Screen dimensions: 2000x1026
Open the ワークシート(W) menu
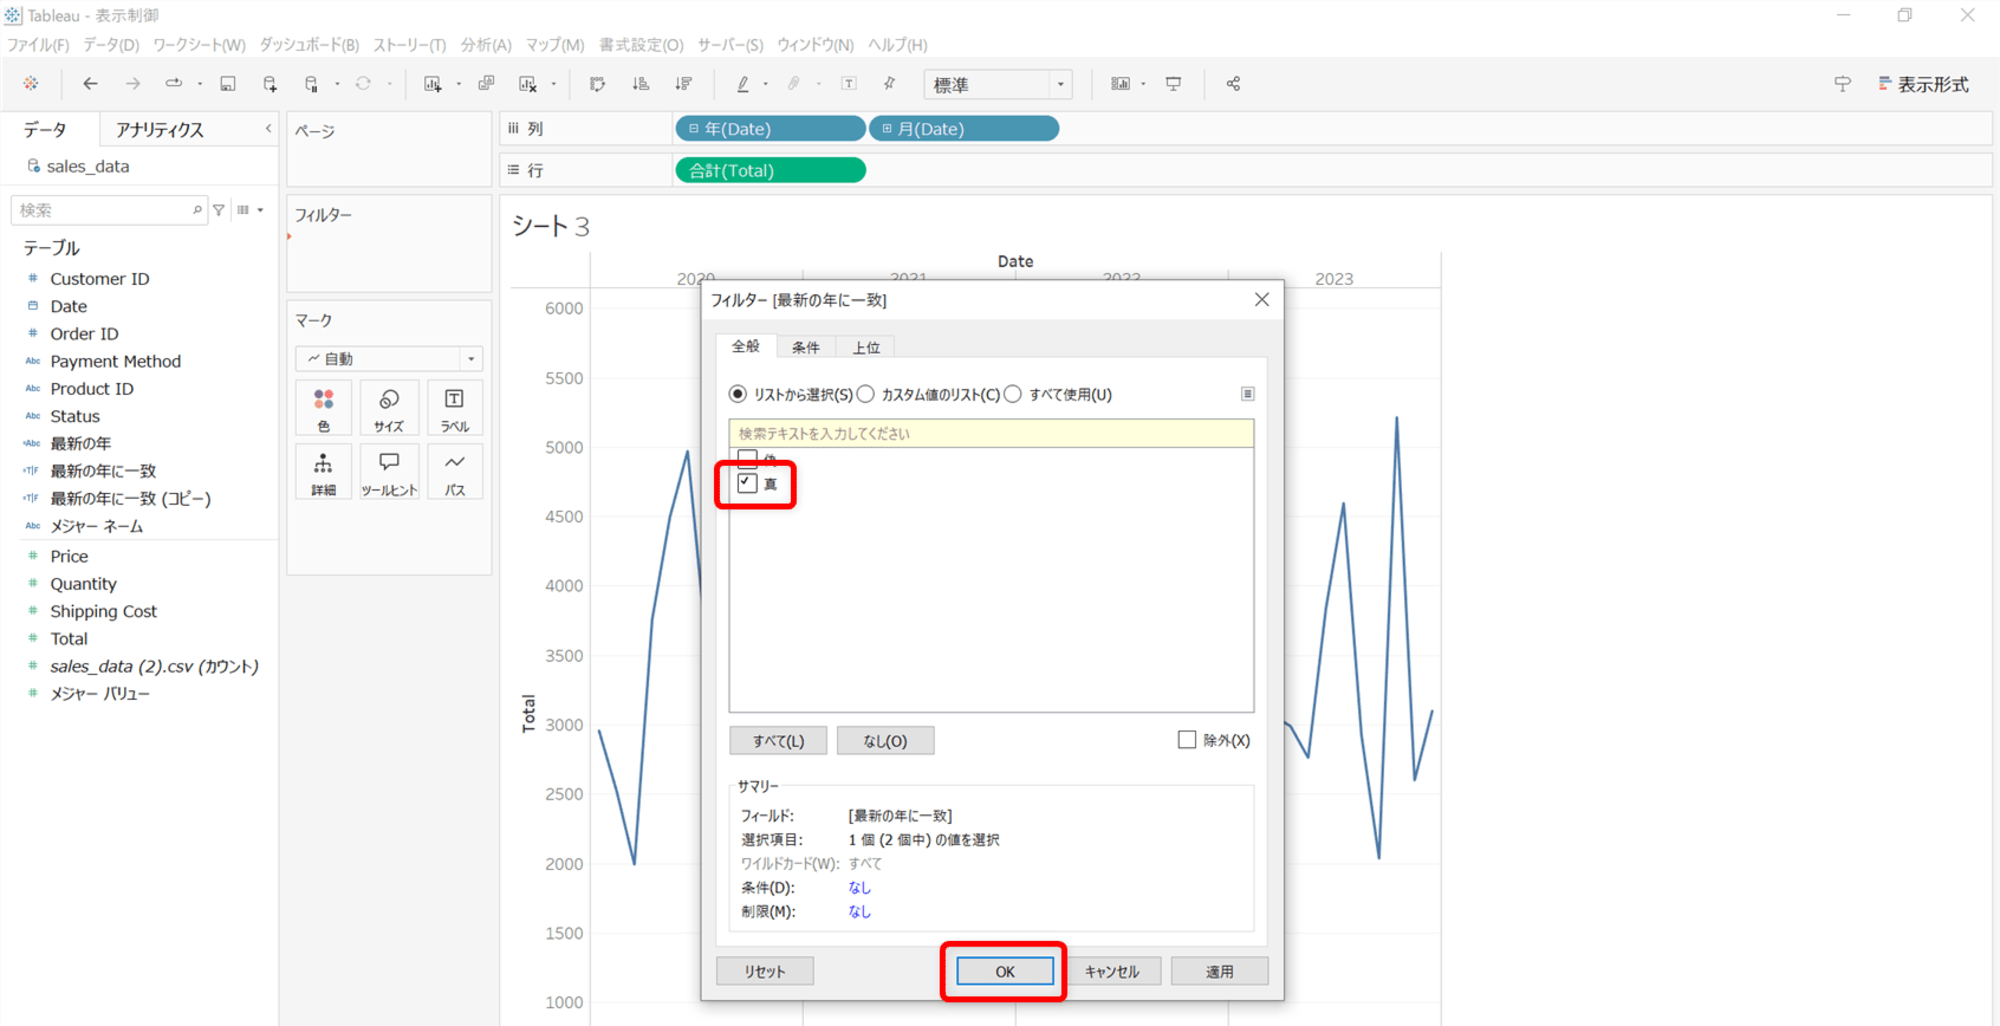[x=199, y=45]
